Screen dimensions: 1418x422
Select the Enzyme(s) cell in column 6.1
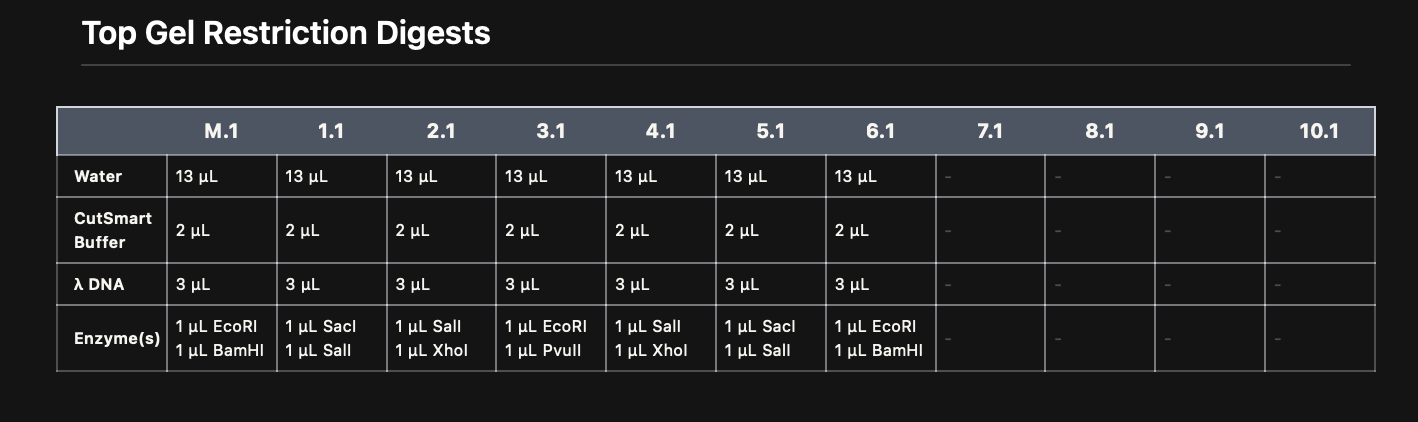880,339
